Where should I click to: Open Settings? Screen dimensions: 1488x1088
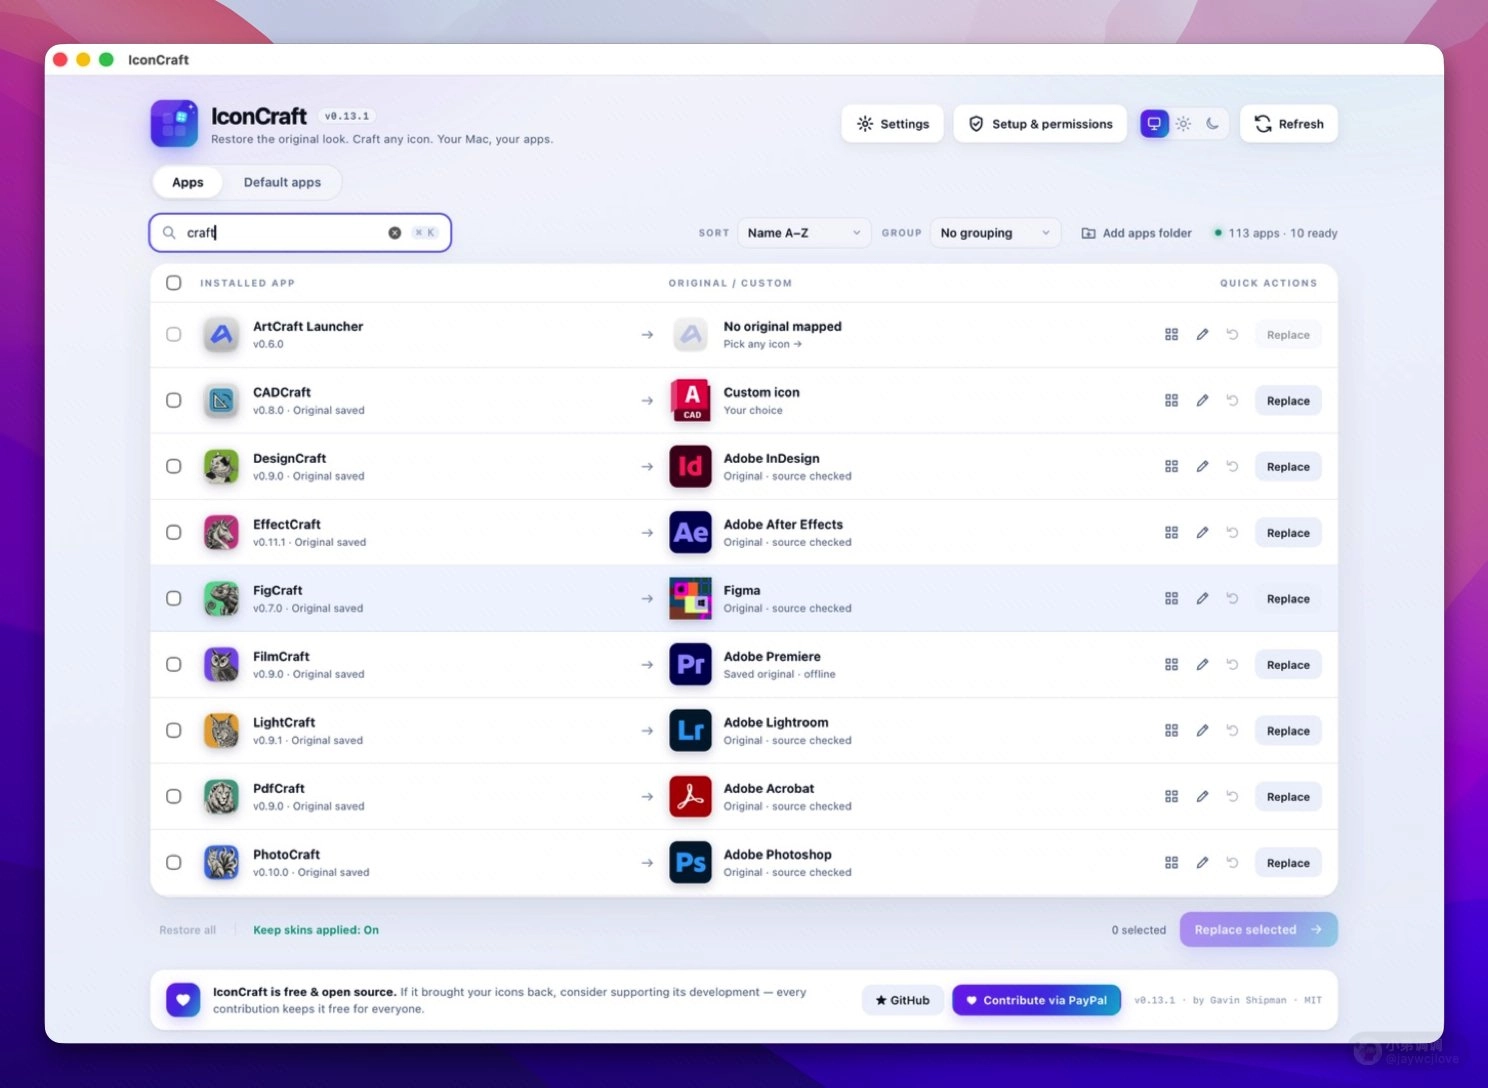tap(892, 124)
